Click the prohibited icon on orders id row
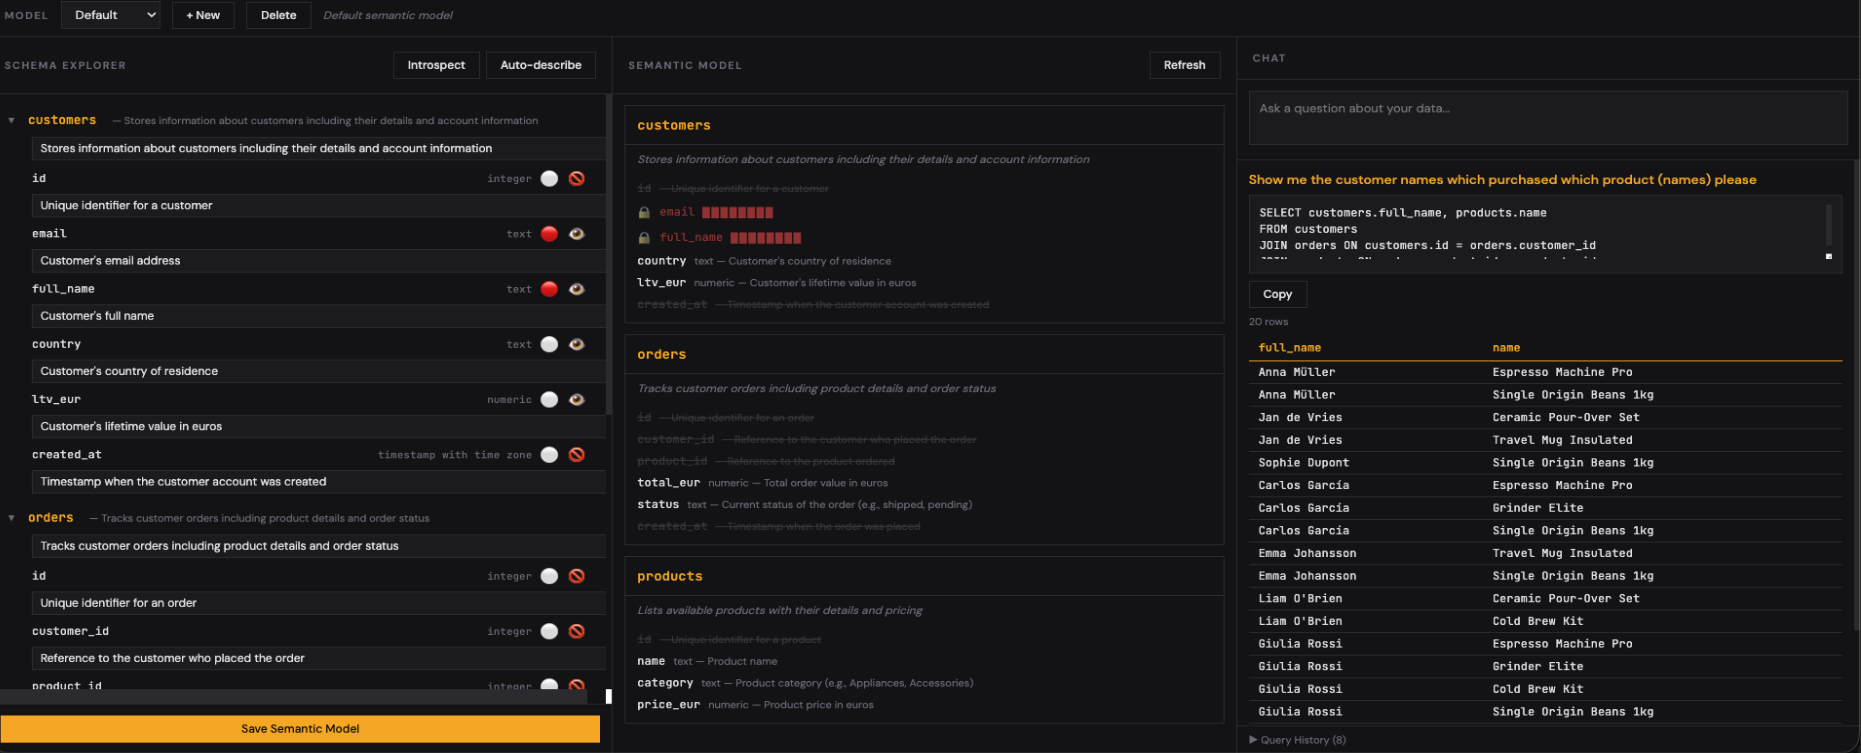 pos(577,576)
